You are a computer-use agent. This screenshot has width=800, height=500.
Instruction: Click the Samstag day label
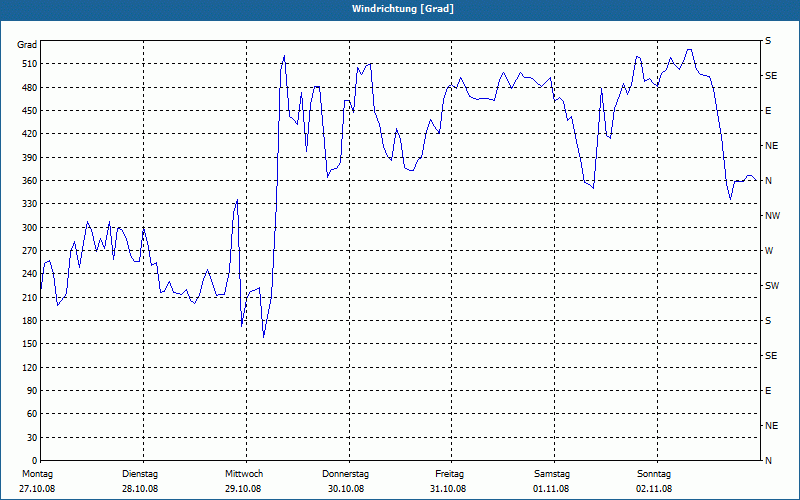pos(552,474)
